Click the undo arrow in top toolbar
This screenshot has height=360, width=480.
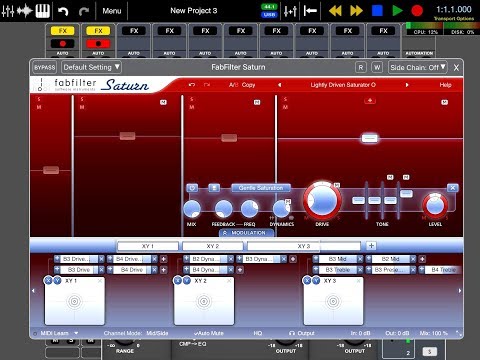[63, 12]
